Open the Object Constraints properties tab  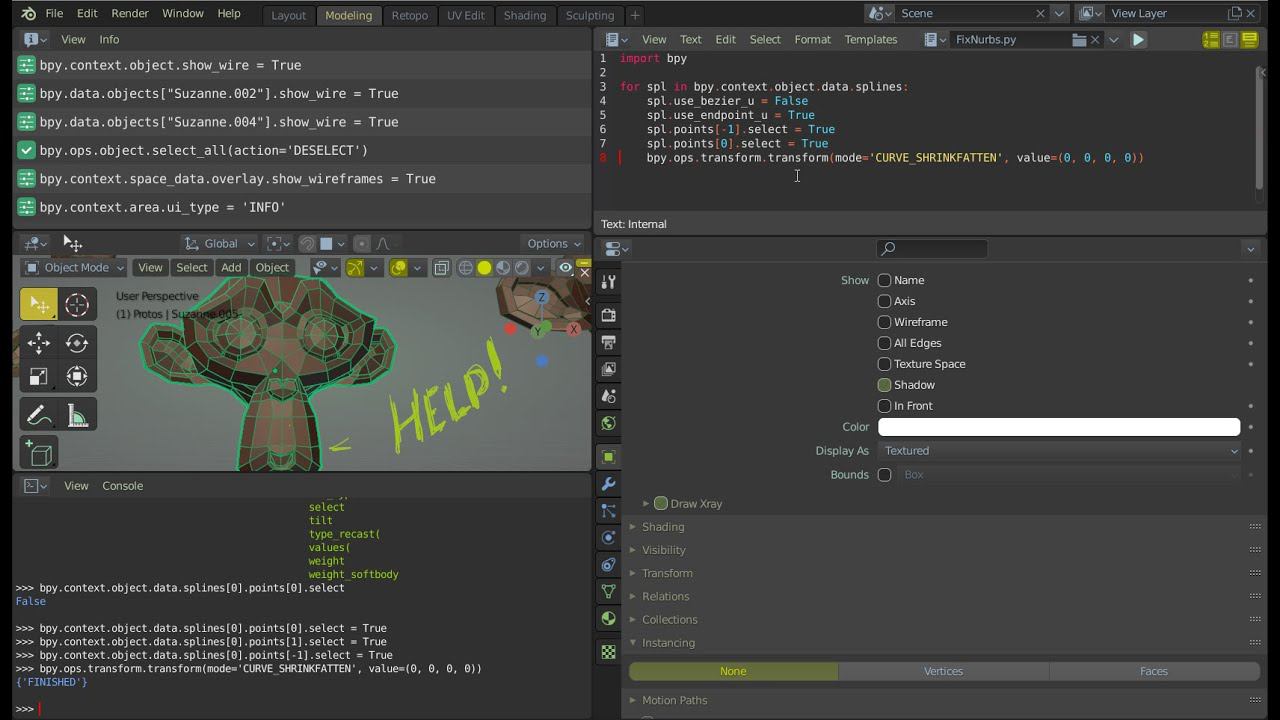point(608,565)
